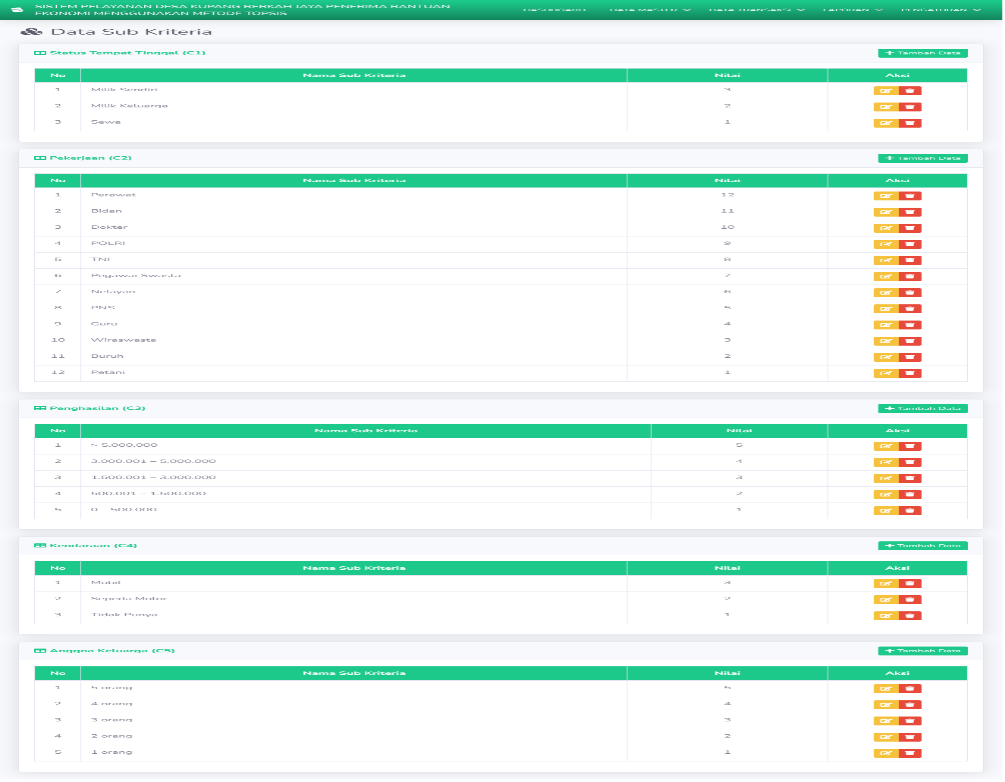Expand the Data Master dropdown menu
The height and width of the screenshot is (782, 1005).
[649, 10]
